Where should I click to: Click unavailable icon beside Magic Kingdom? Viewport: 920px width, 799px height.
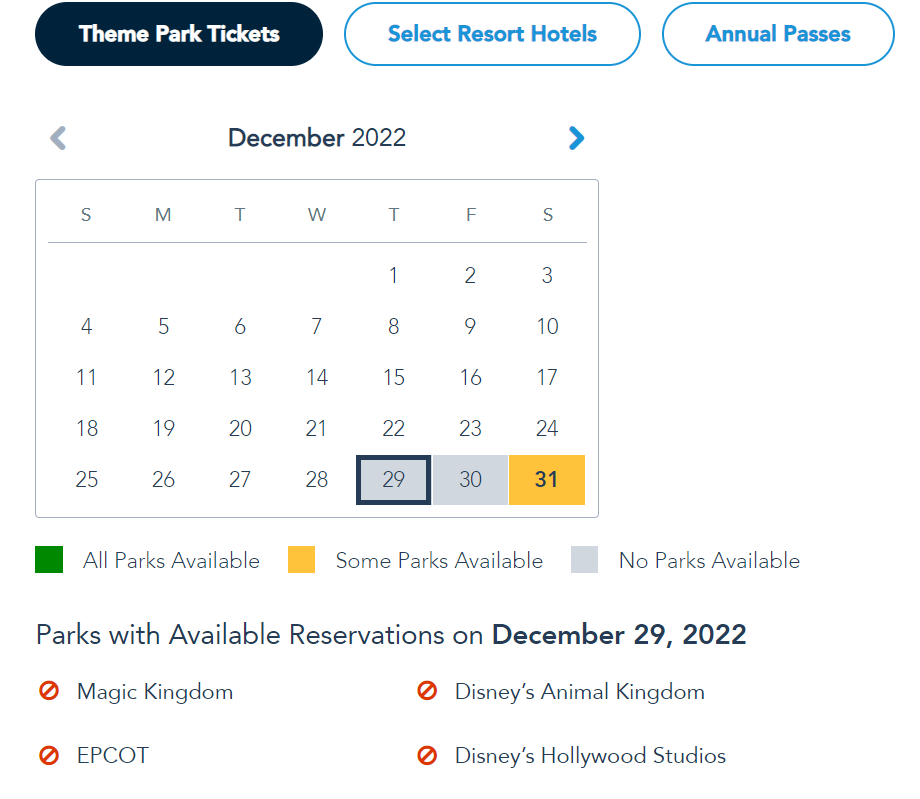tap(49, 691)
